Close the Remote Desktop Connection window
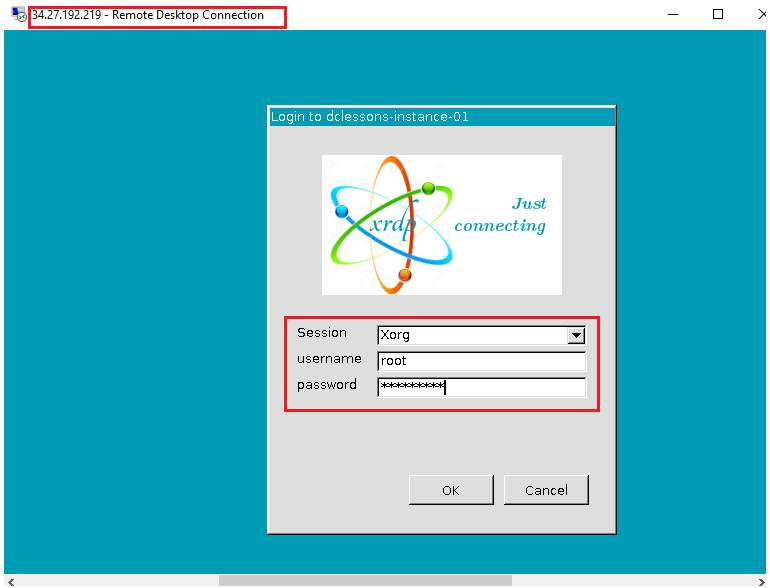Screen dimensions: 770x588 pyautogui.click(x=762, y=14)
